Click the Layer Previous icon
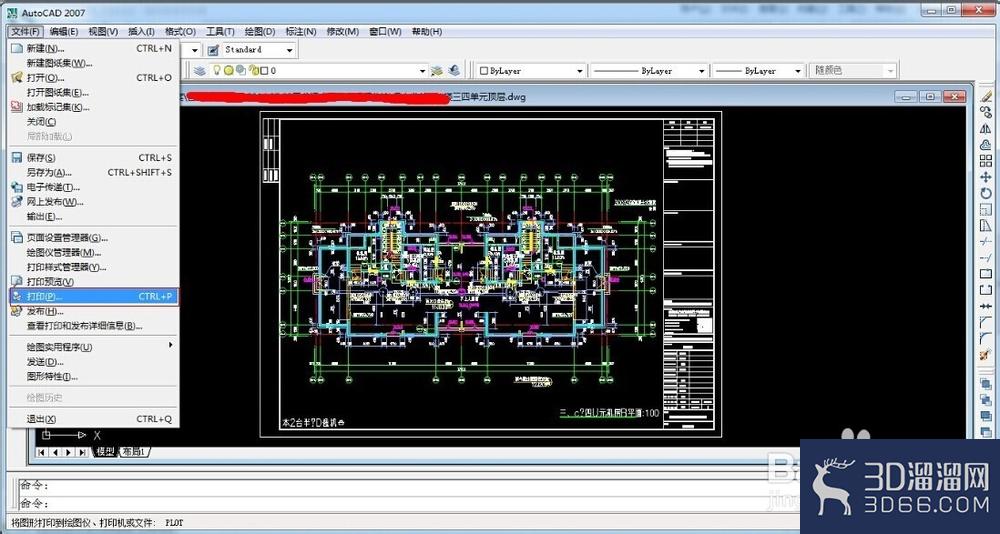This screenshot has height=534, width=1000. point(453,71)
